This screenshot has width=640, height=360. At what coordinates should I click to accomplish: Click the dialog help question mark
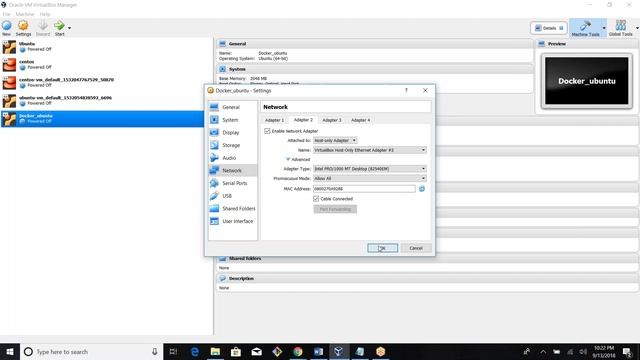point(406,90)
